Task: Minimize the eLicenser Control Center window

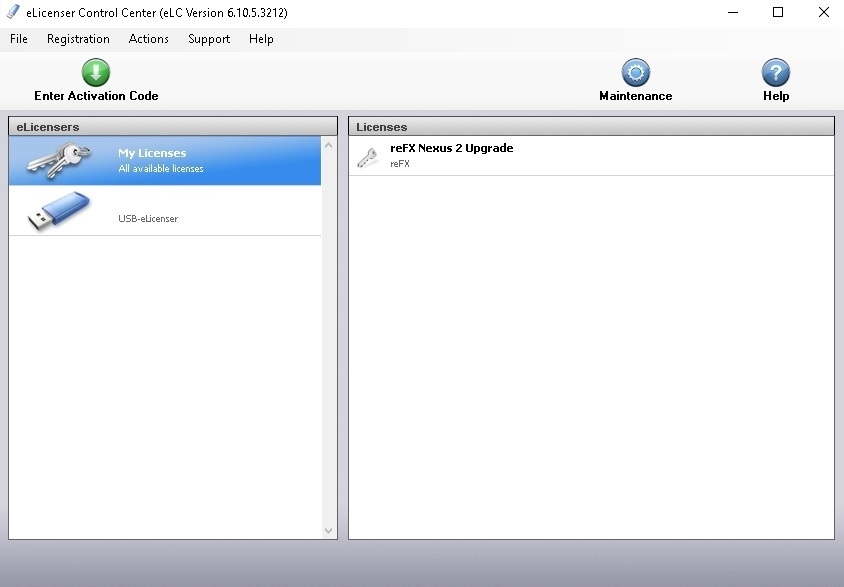Action: [733, 12]
